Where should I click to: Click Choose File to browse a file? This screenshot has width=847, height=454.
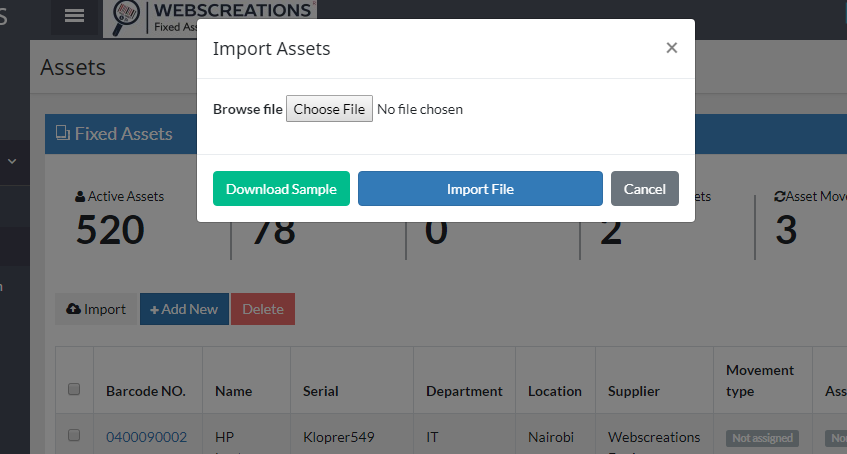pyautogui.click(x=329, y=109)
